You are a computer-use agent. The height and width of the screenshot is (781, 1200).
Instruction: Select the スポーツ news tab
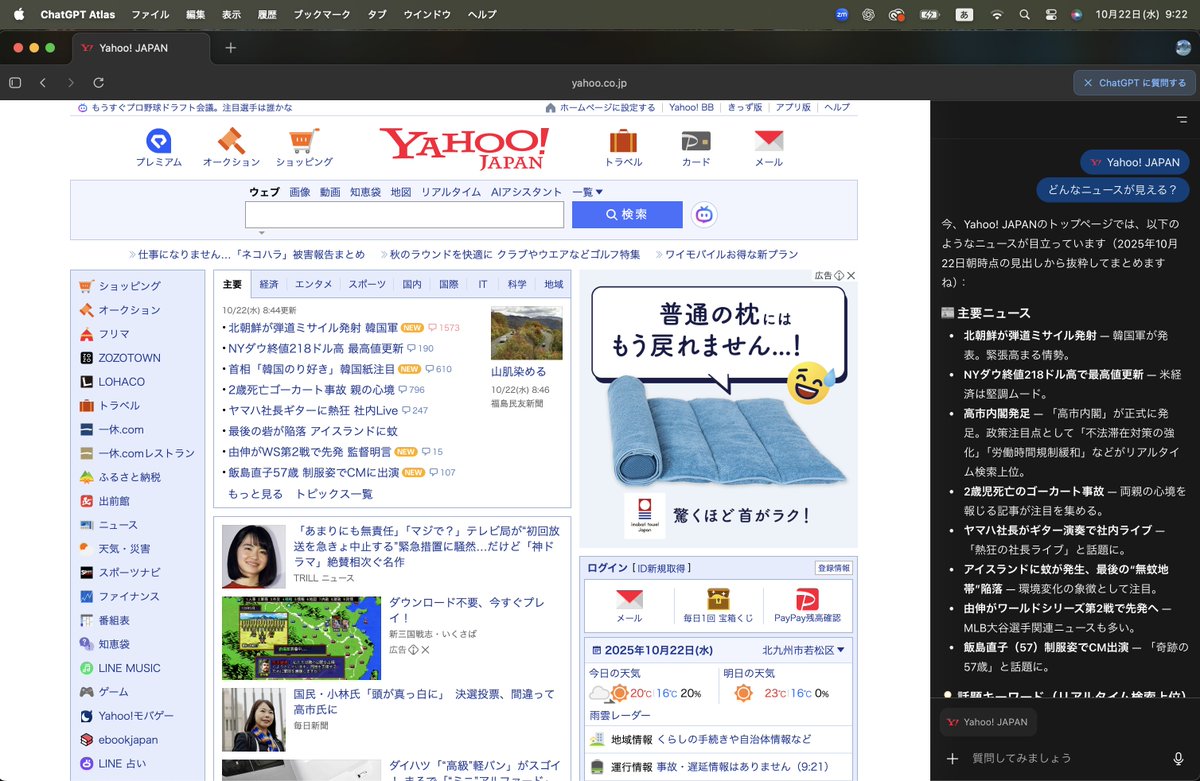pos(366,284)
